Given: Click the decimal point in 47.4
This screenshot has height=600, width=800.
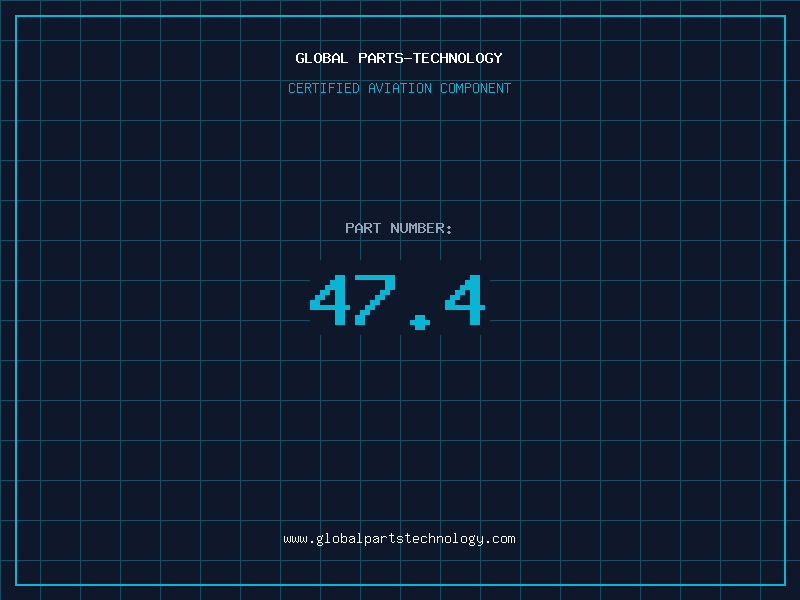Looking at the screenshot, I should click(x=420, y=322).
